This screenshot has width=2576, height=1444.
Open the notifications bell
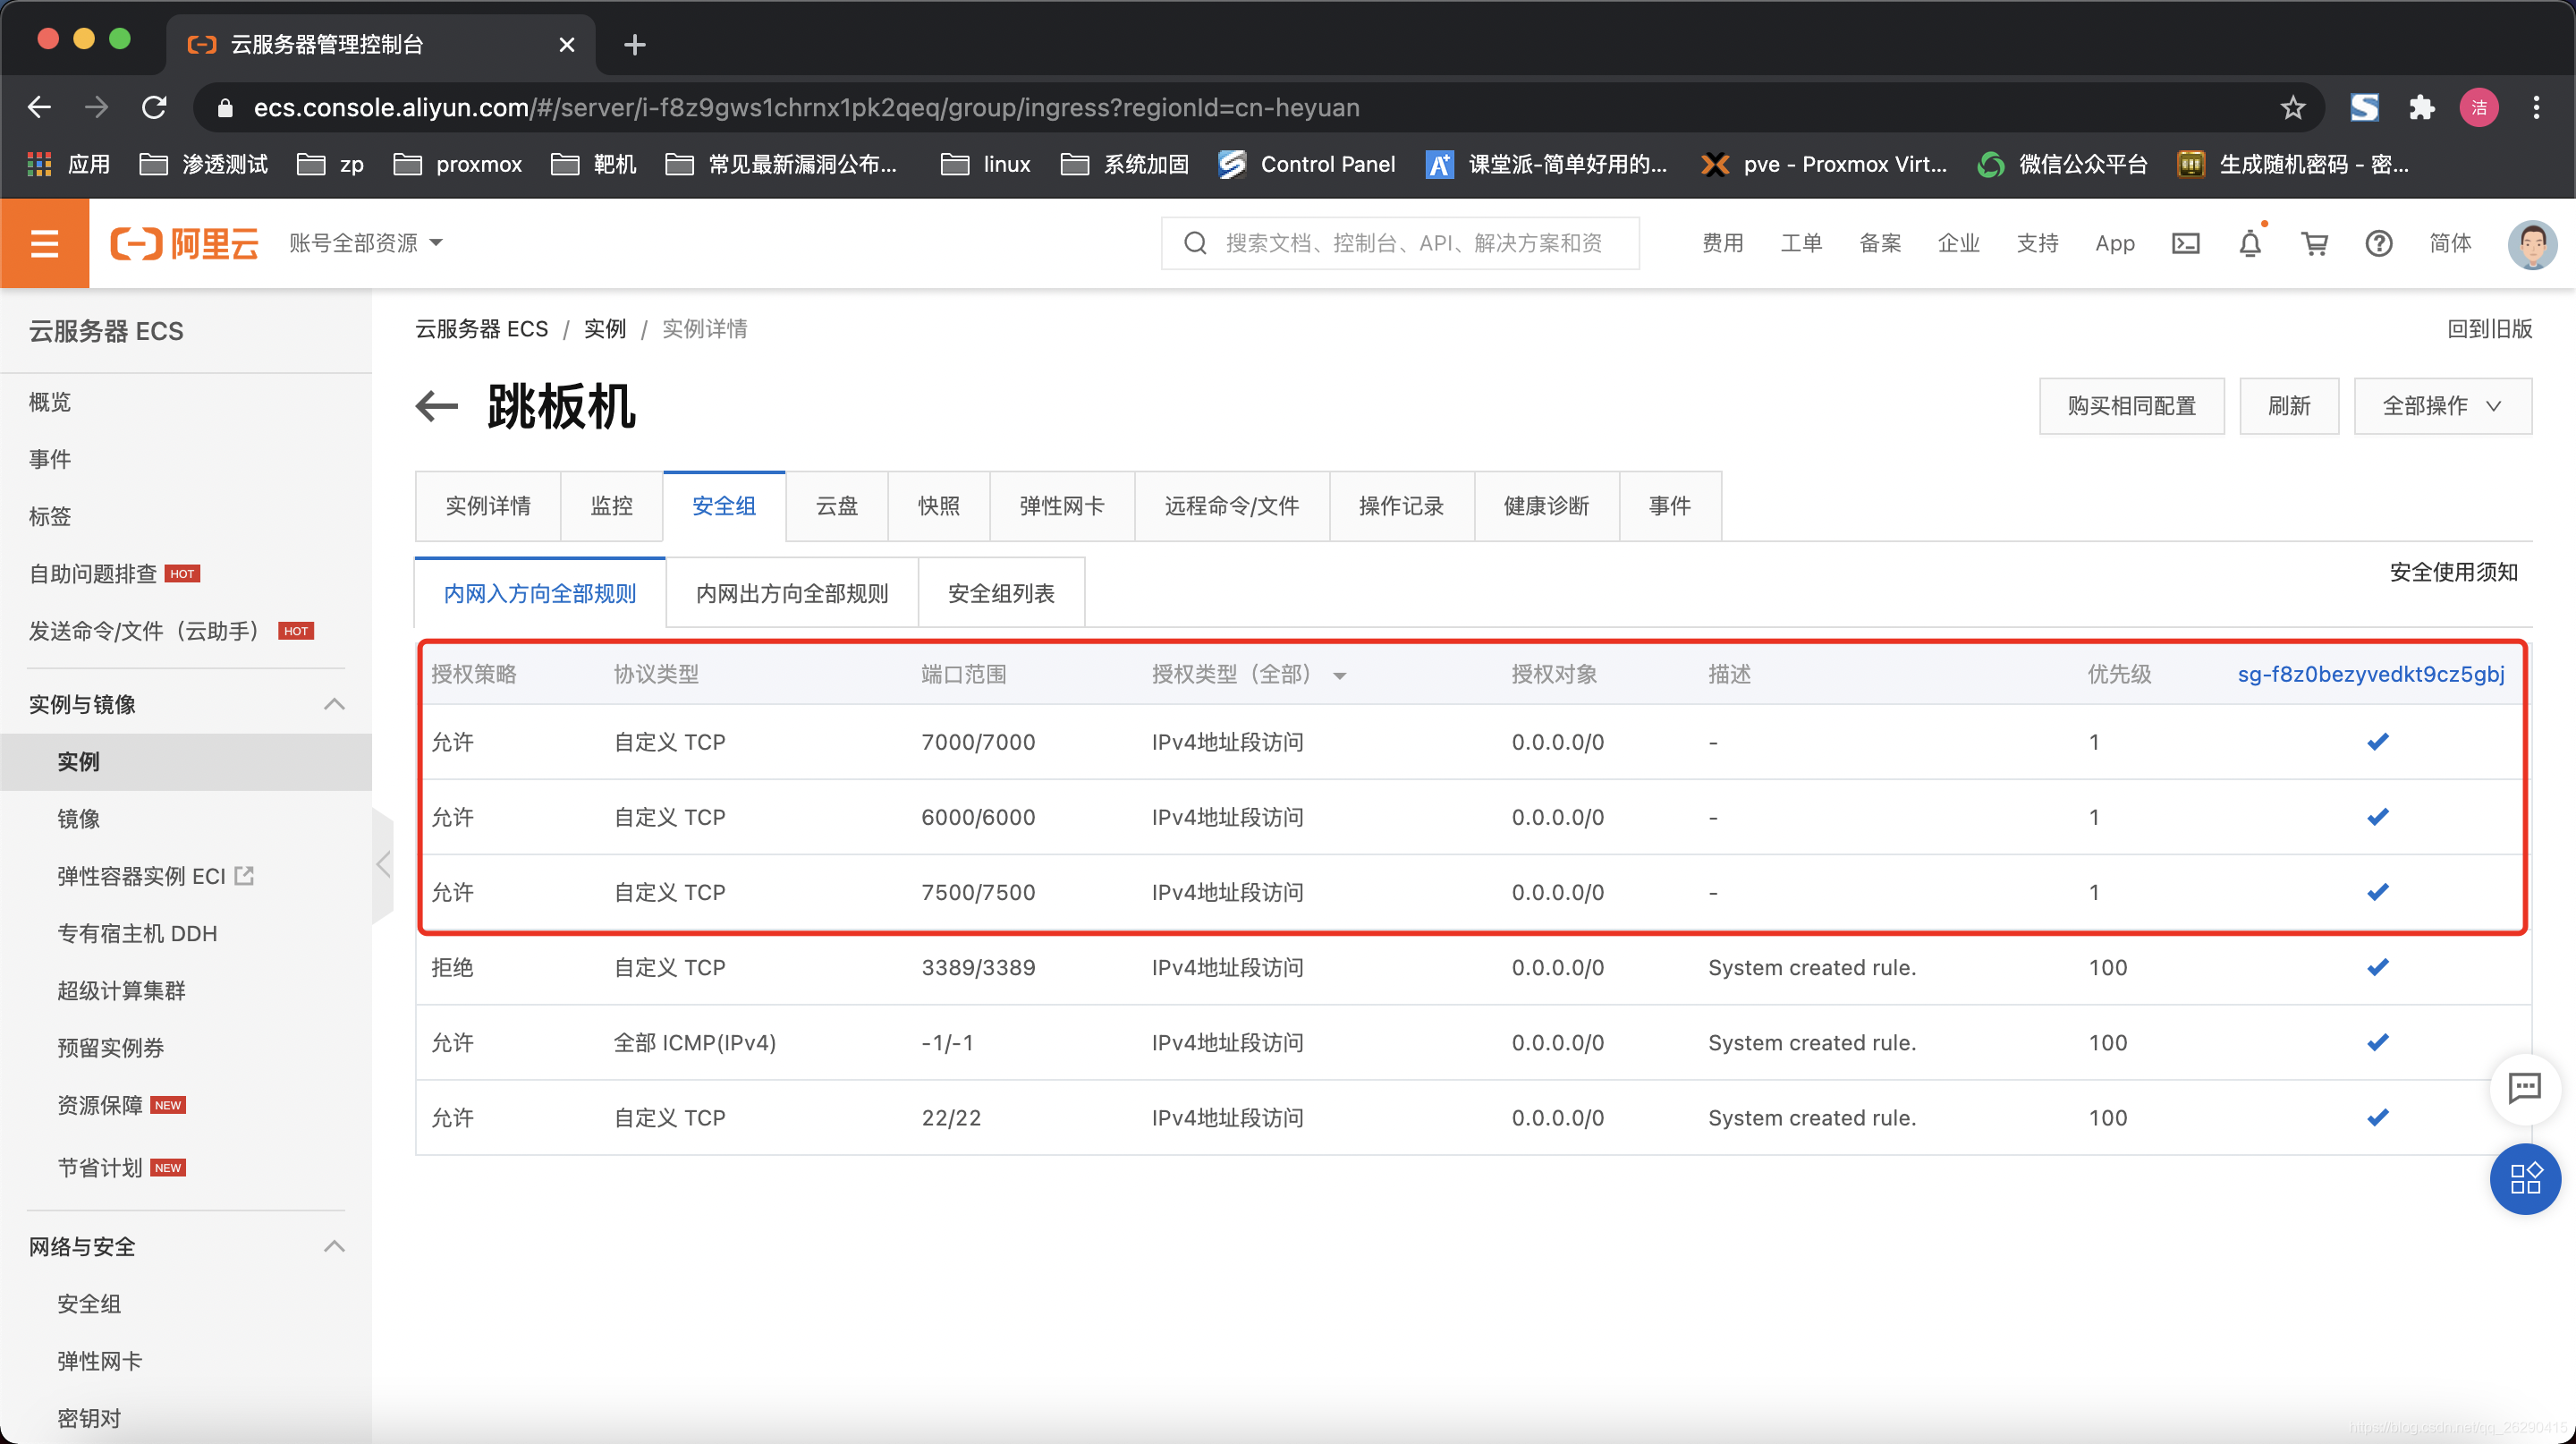click(x=2250, y=243)
